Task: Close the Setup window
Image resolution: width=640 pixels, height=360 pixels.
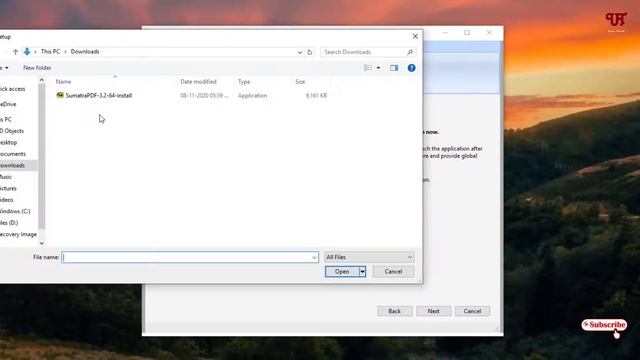Action: click(x=489, y=33)
